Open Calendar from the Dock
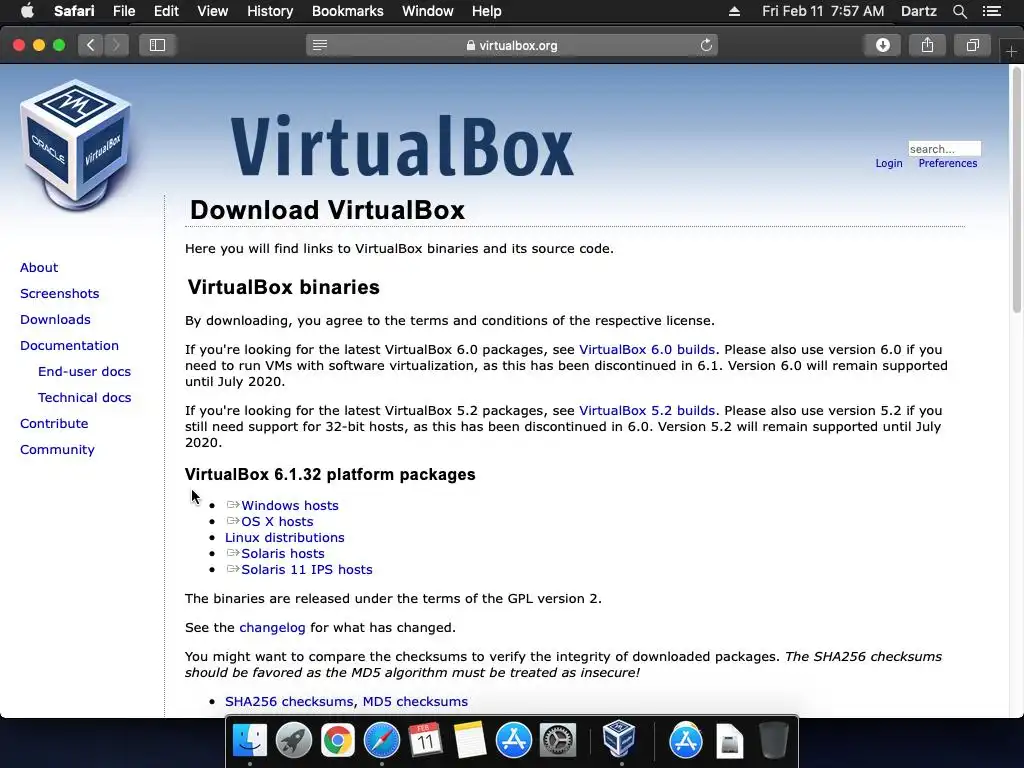The width and height of the screenshot is (1024, 768). [425, 741]
